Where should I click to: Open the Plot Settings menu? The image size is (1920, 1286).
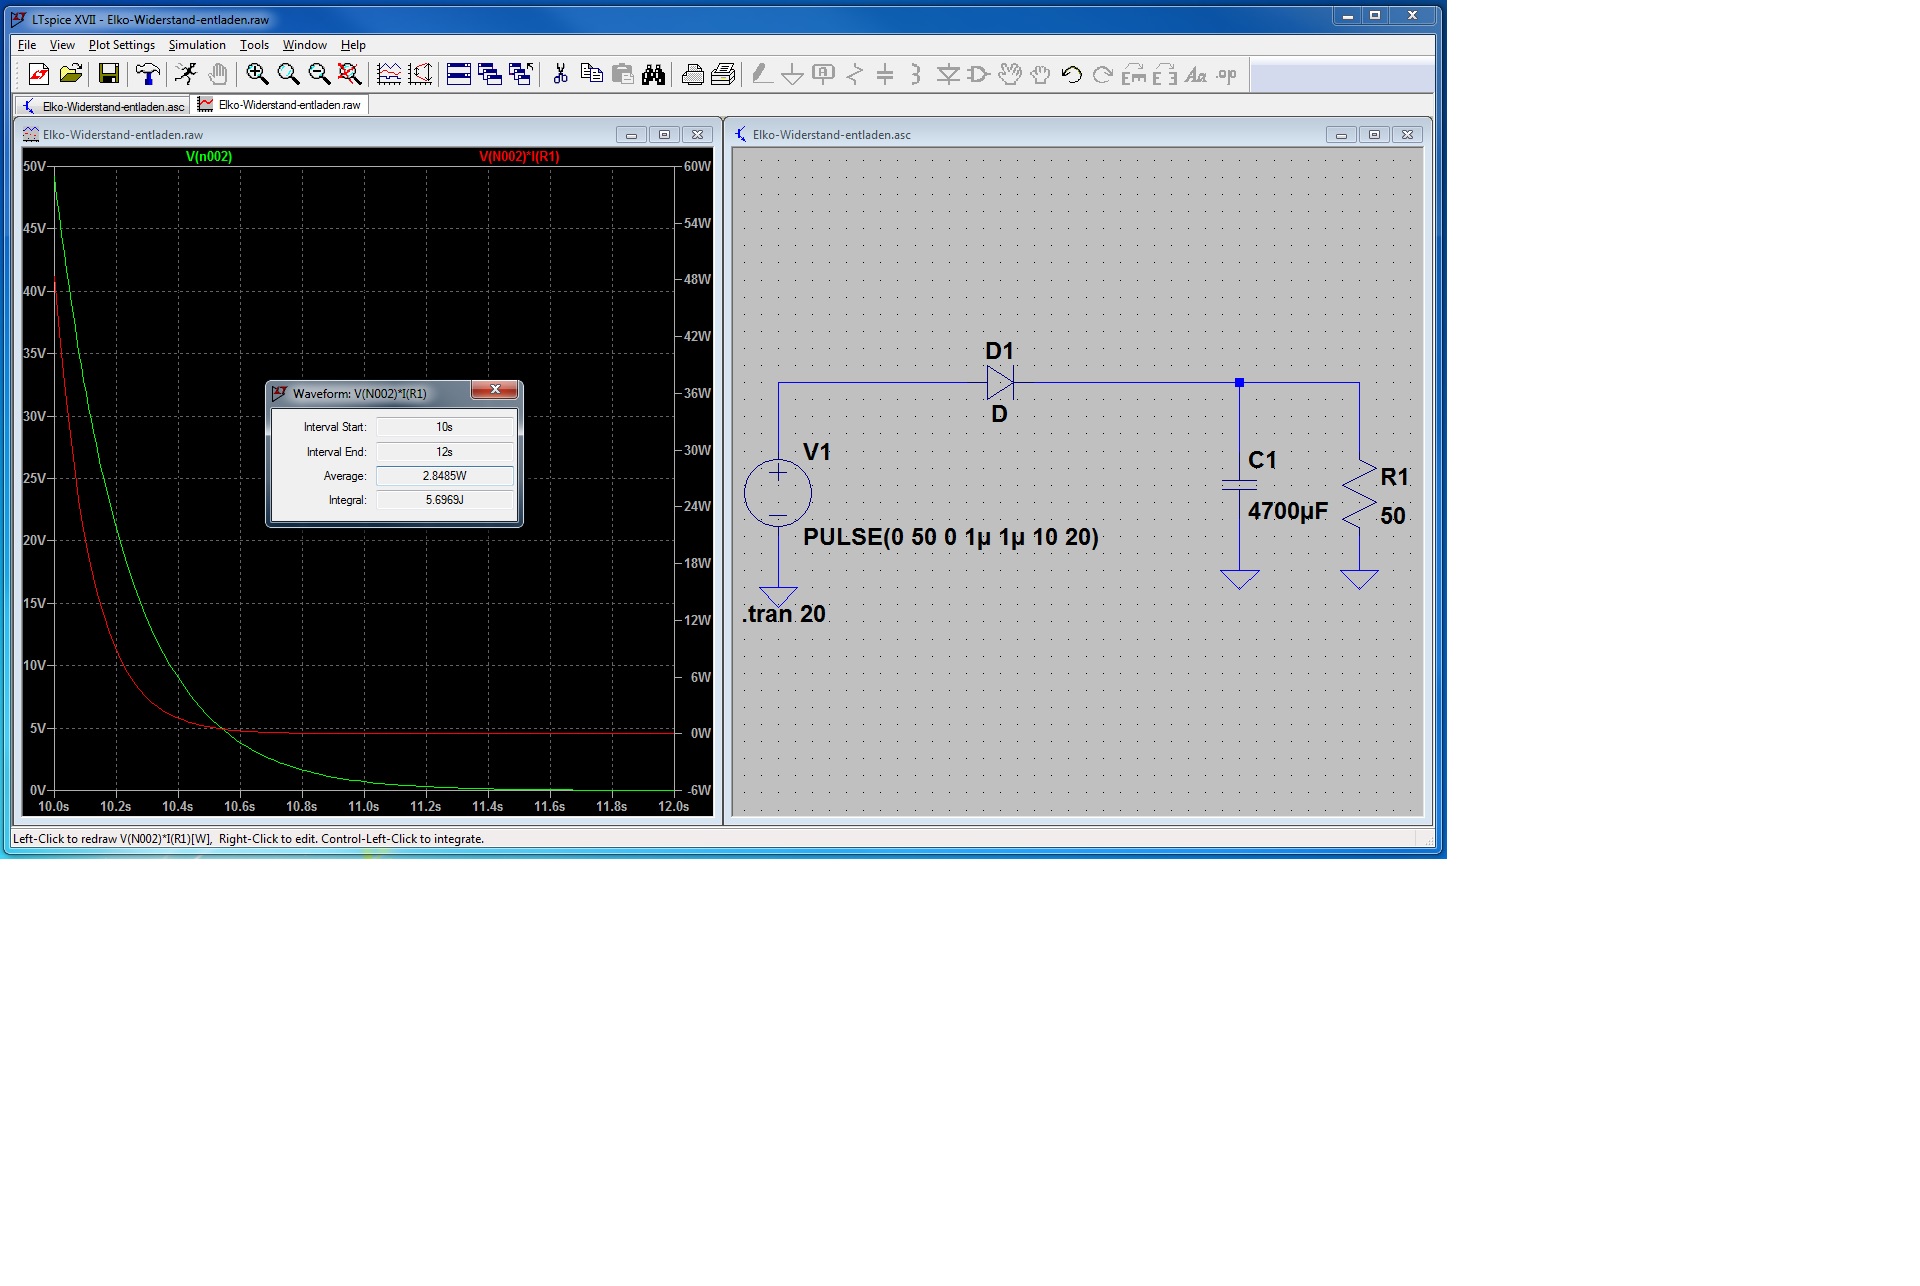(x=121, y=45)
